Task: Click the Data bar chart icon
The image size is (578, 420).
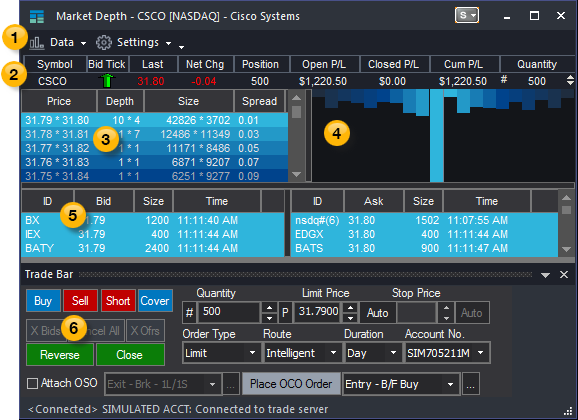Action: tap(37, 43)
